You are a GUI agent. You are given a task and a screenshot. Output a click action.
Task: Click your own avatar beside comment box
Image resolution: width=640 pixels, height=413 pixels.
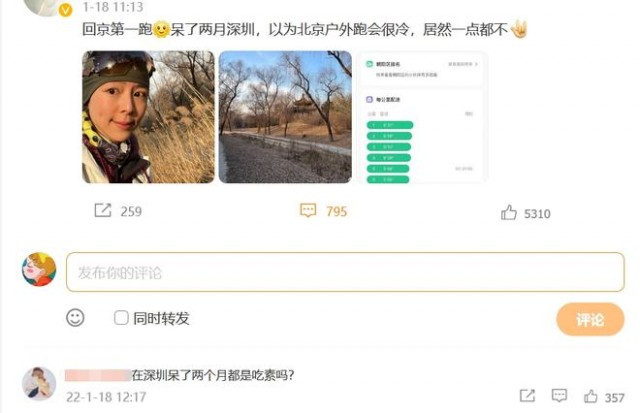pos(39,269)
